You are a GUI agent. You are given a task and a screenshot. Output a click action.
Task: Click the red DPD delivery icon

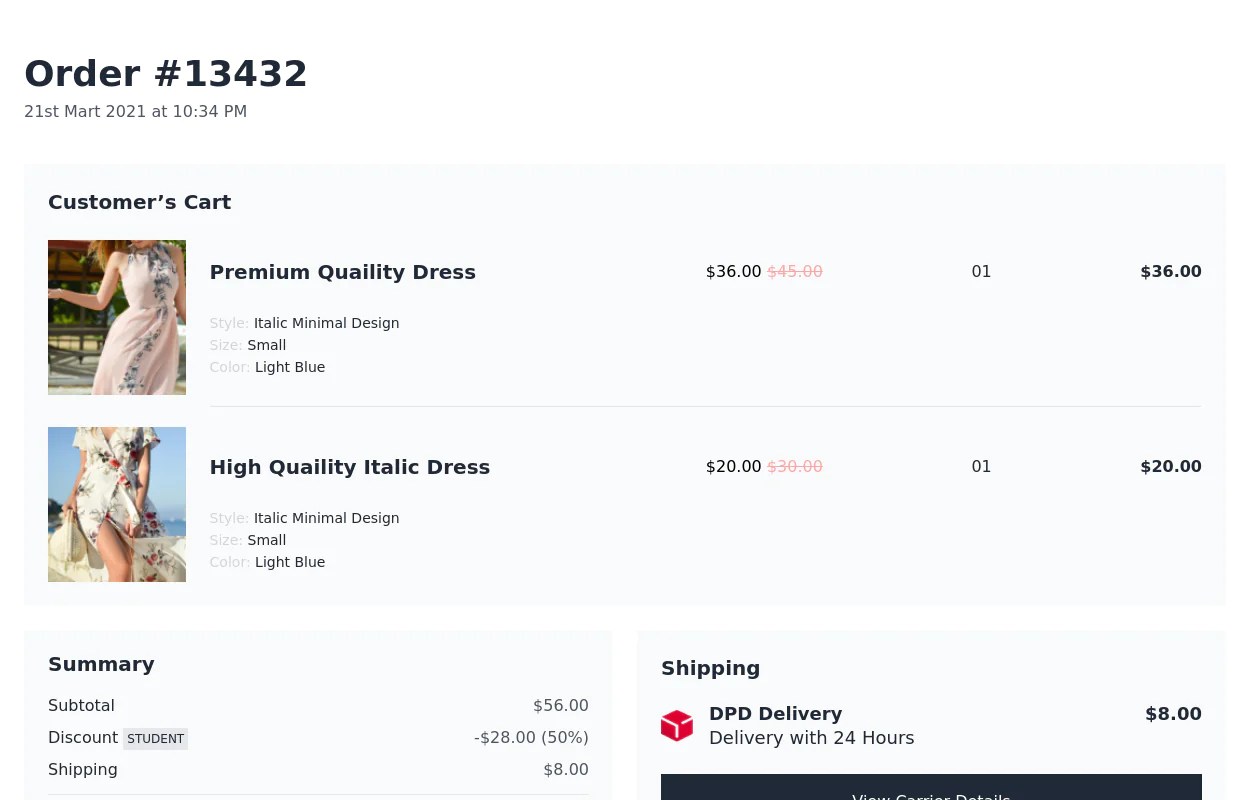[677, 725]
